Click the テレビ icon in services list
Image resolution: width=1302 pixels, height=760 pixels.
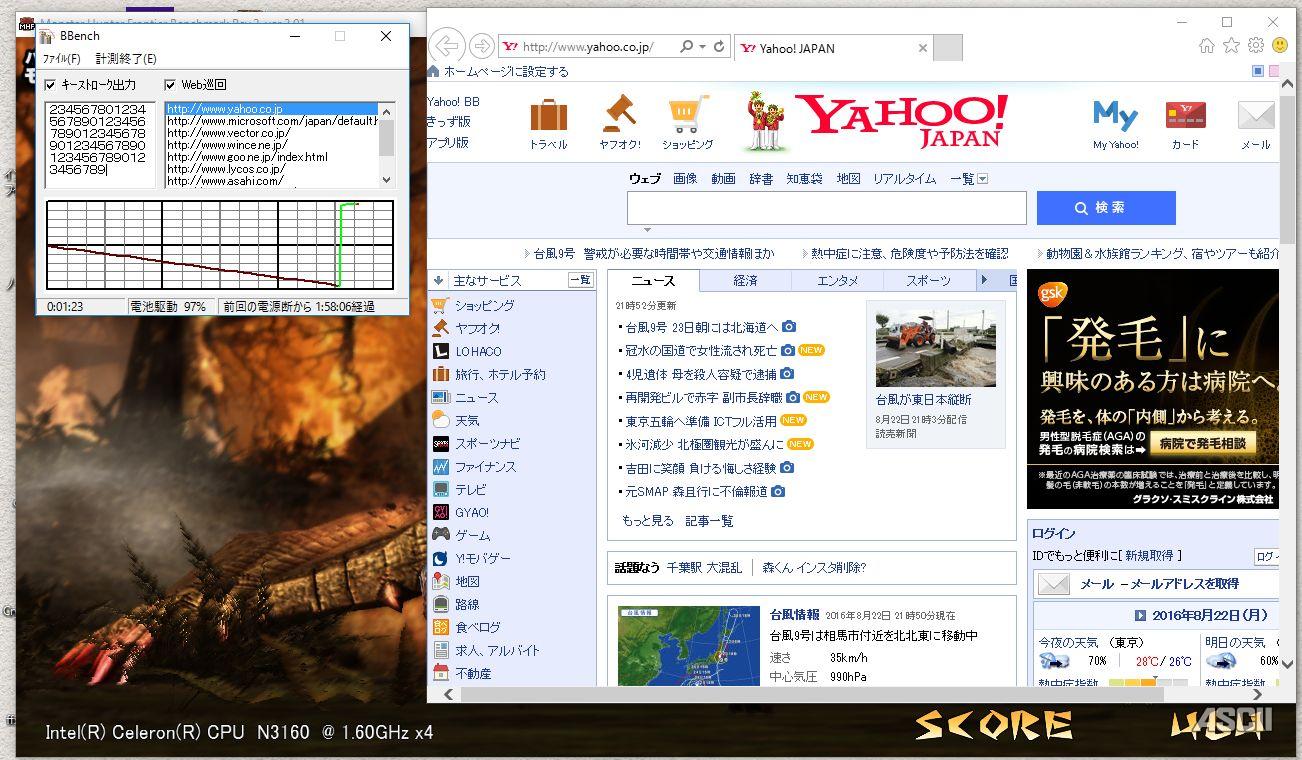pos(441,489)
